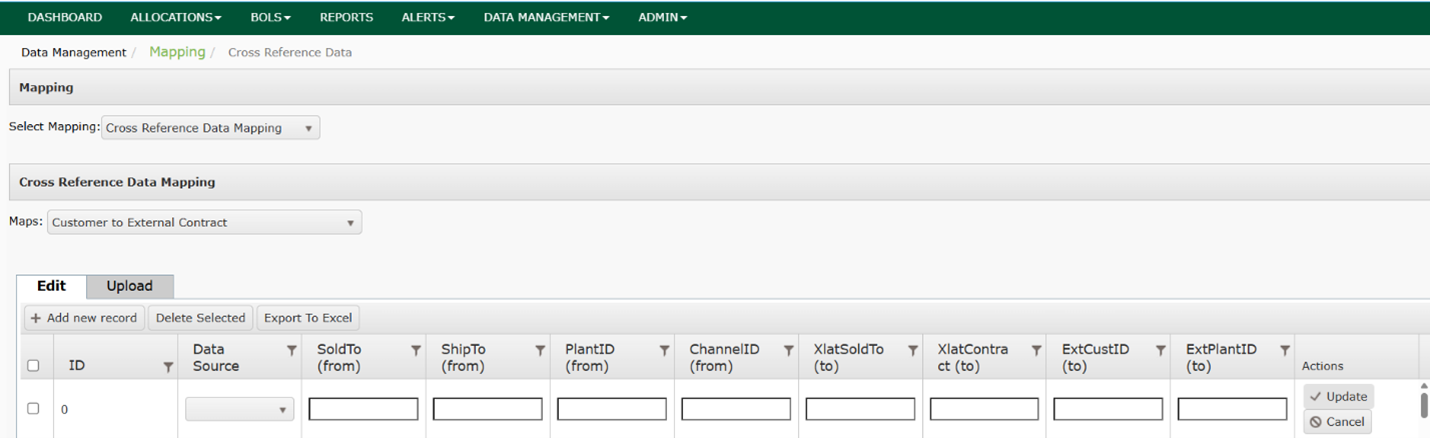Open the ExtCustID (to) filter icon
The height and width of the screenshot is (438, 1430).
1160,350
